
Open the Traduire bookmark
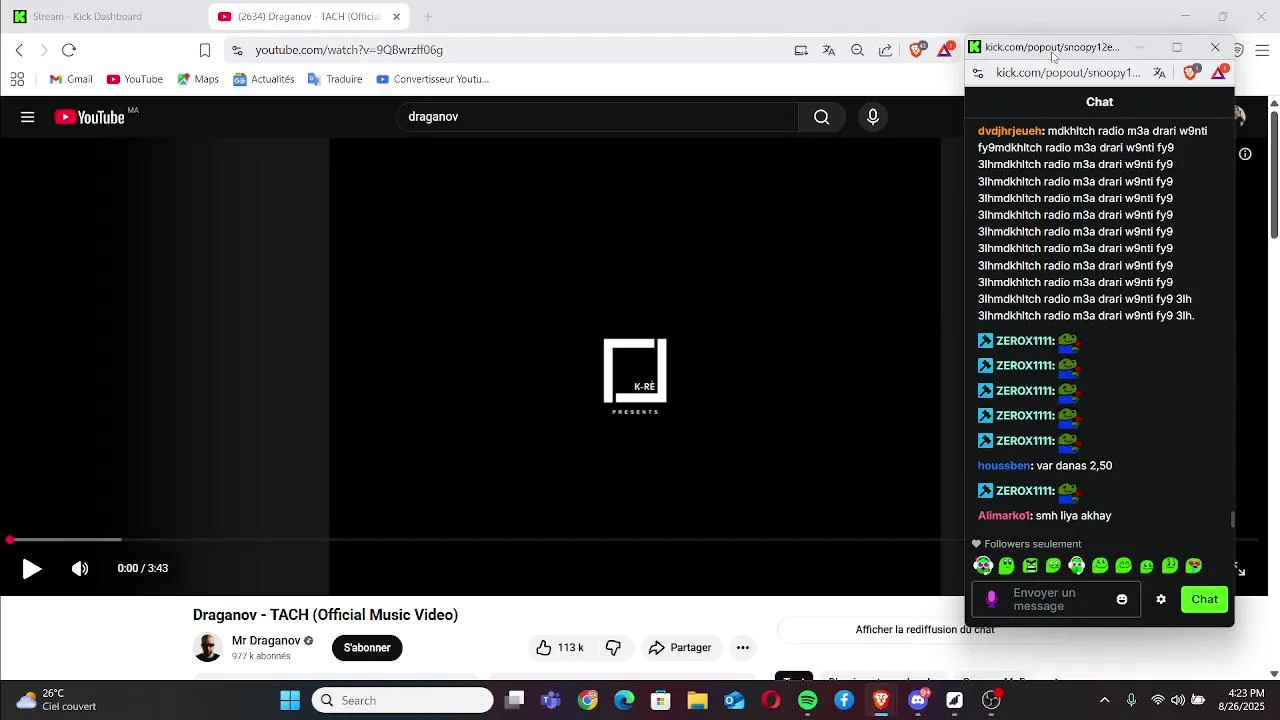(x=335, y=79)
